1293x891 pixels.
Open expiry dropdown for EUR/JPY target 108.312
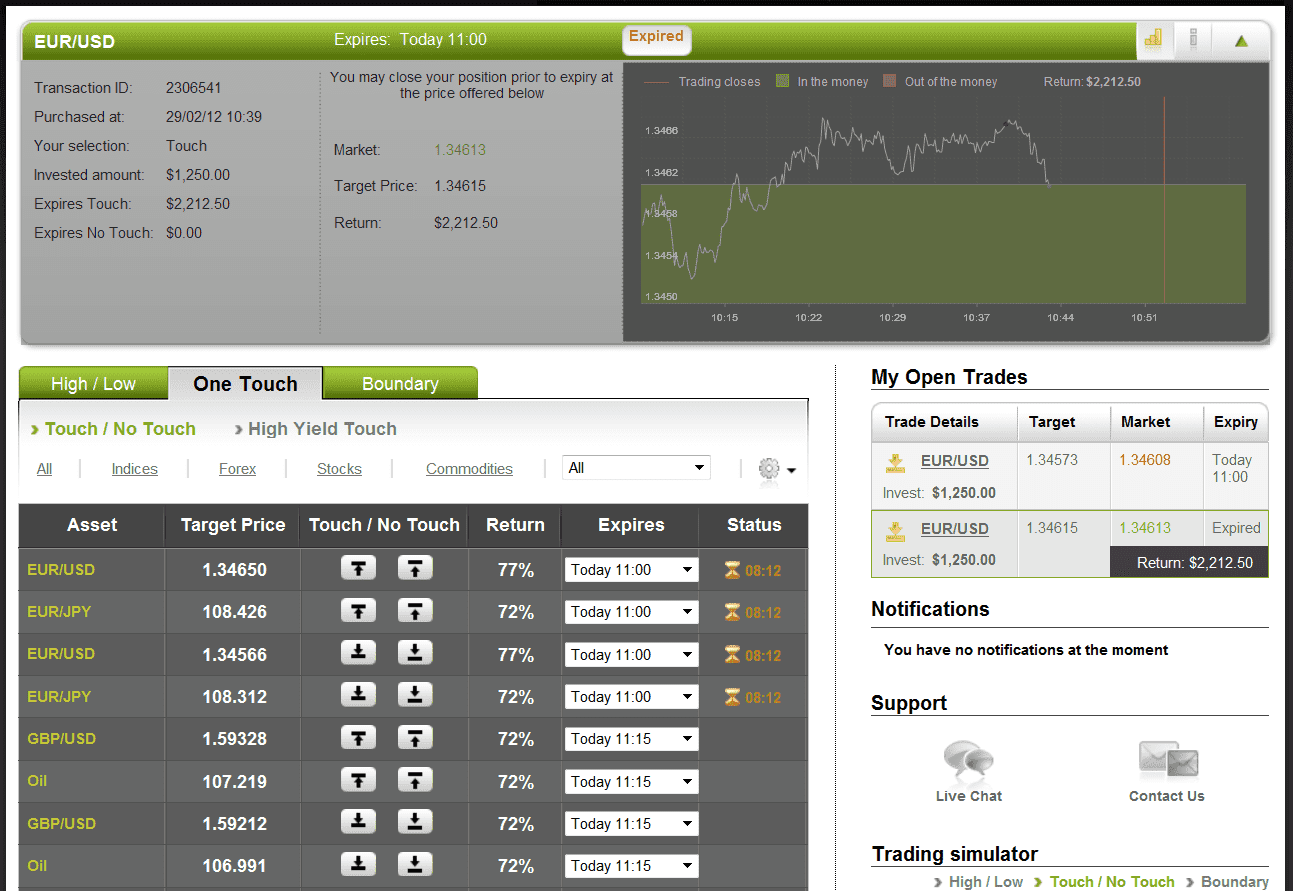pyautogui.click(x=631, y=697)
